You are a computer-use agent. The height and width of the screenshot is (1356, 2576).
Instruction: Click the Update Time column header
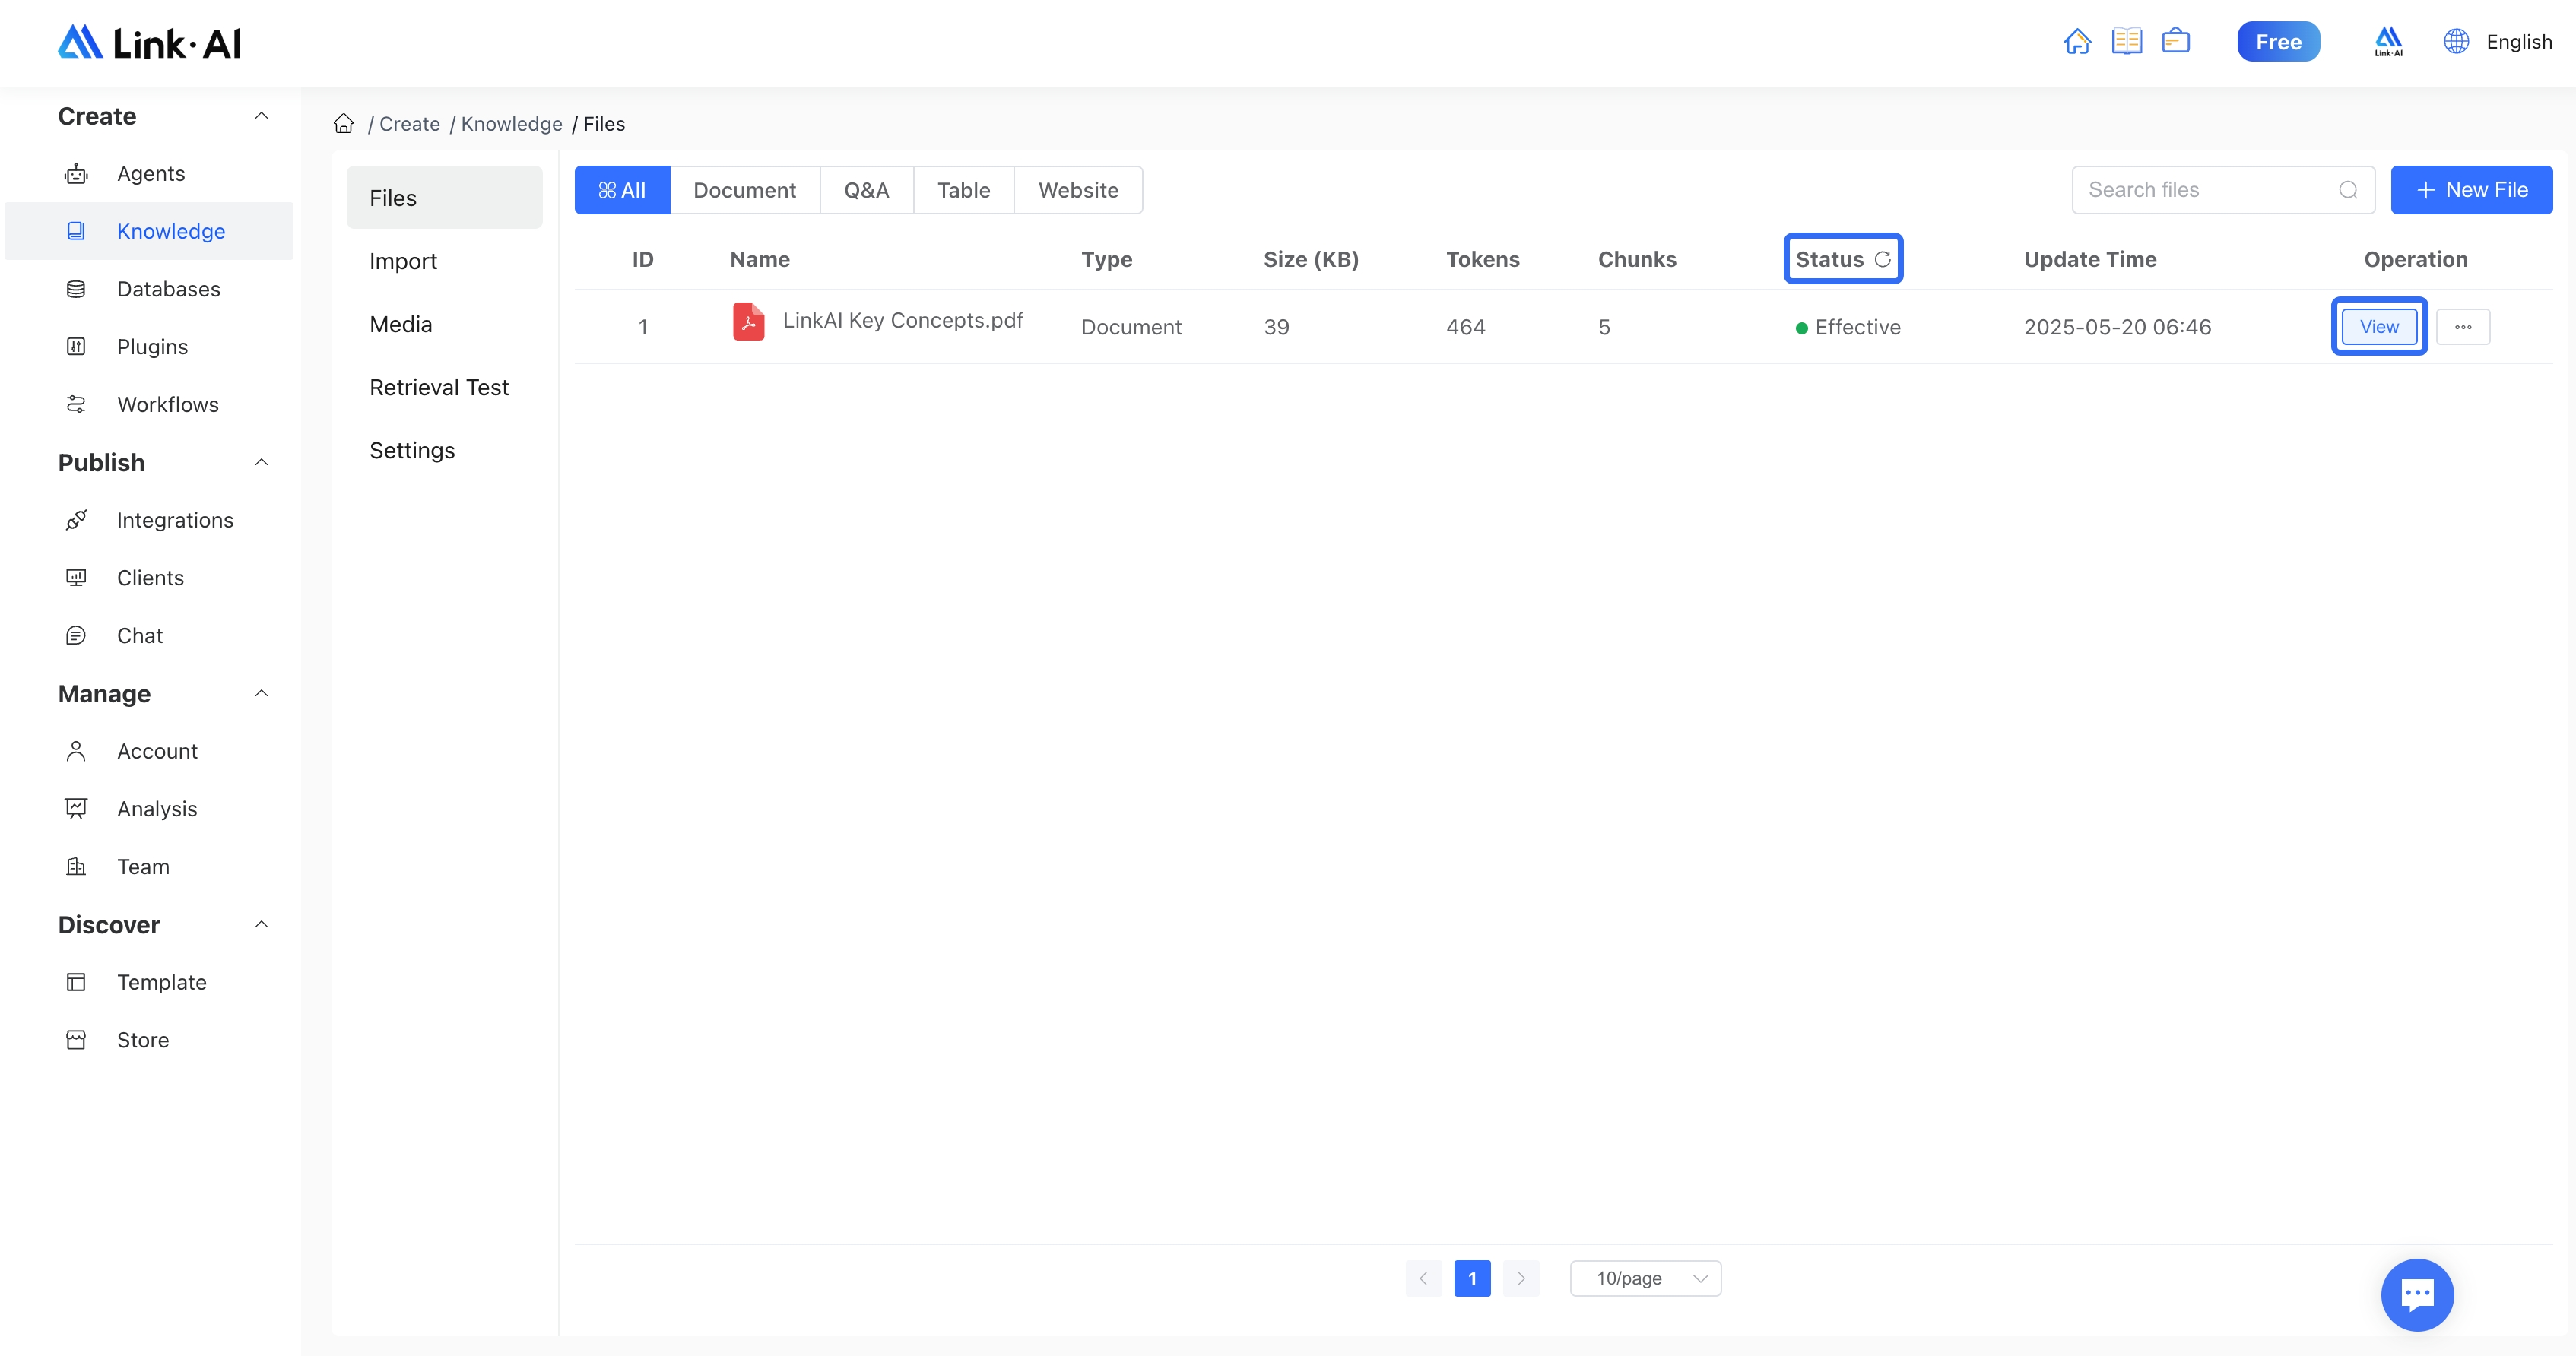tap(2090, 259)
